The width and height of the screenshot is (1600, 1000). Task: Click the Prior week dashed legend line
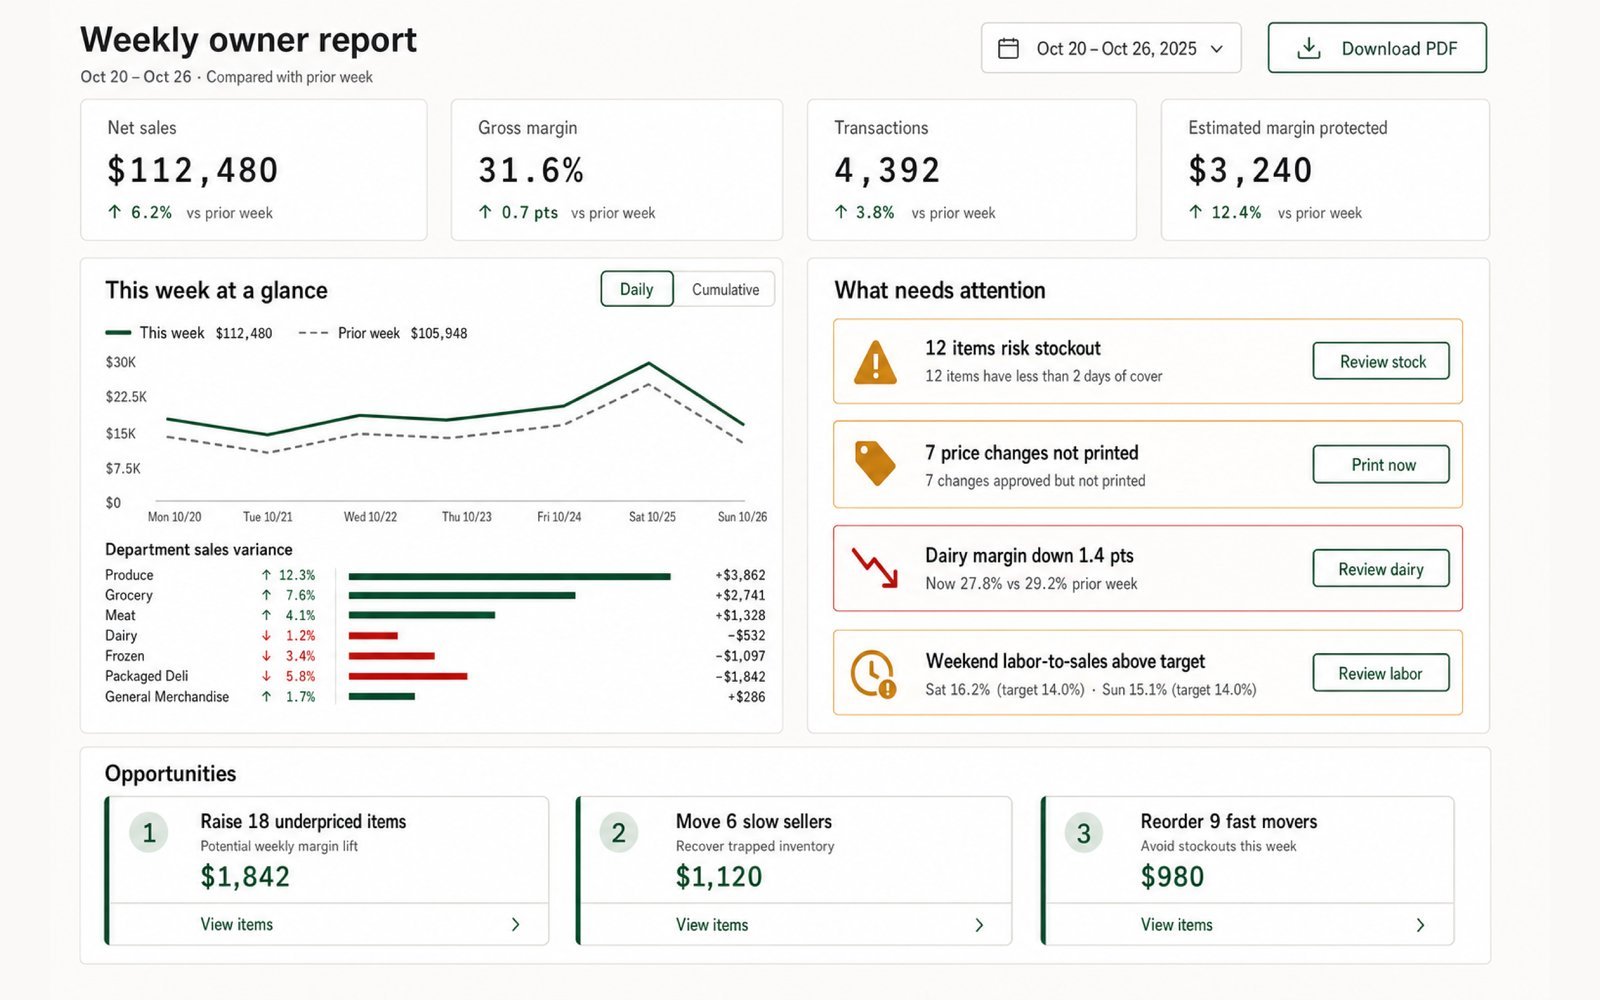313,333
